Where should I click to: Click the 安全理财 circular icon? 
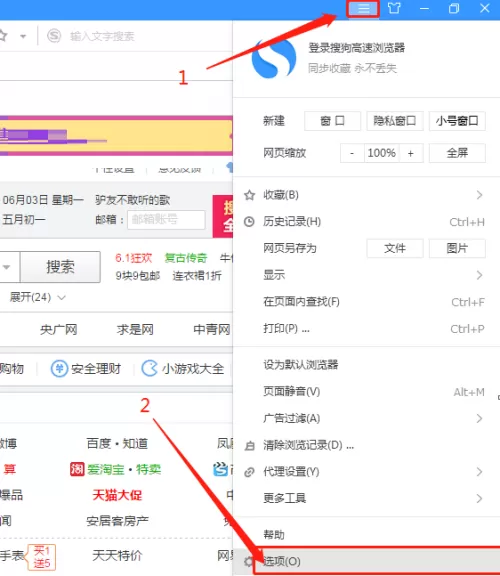pyautogui.click(x=59, y=368)
